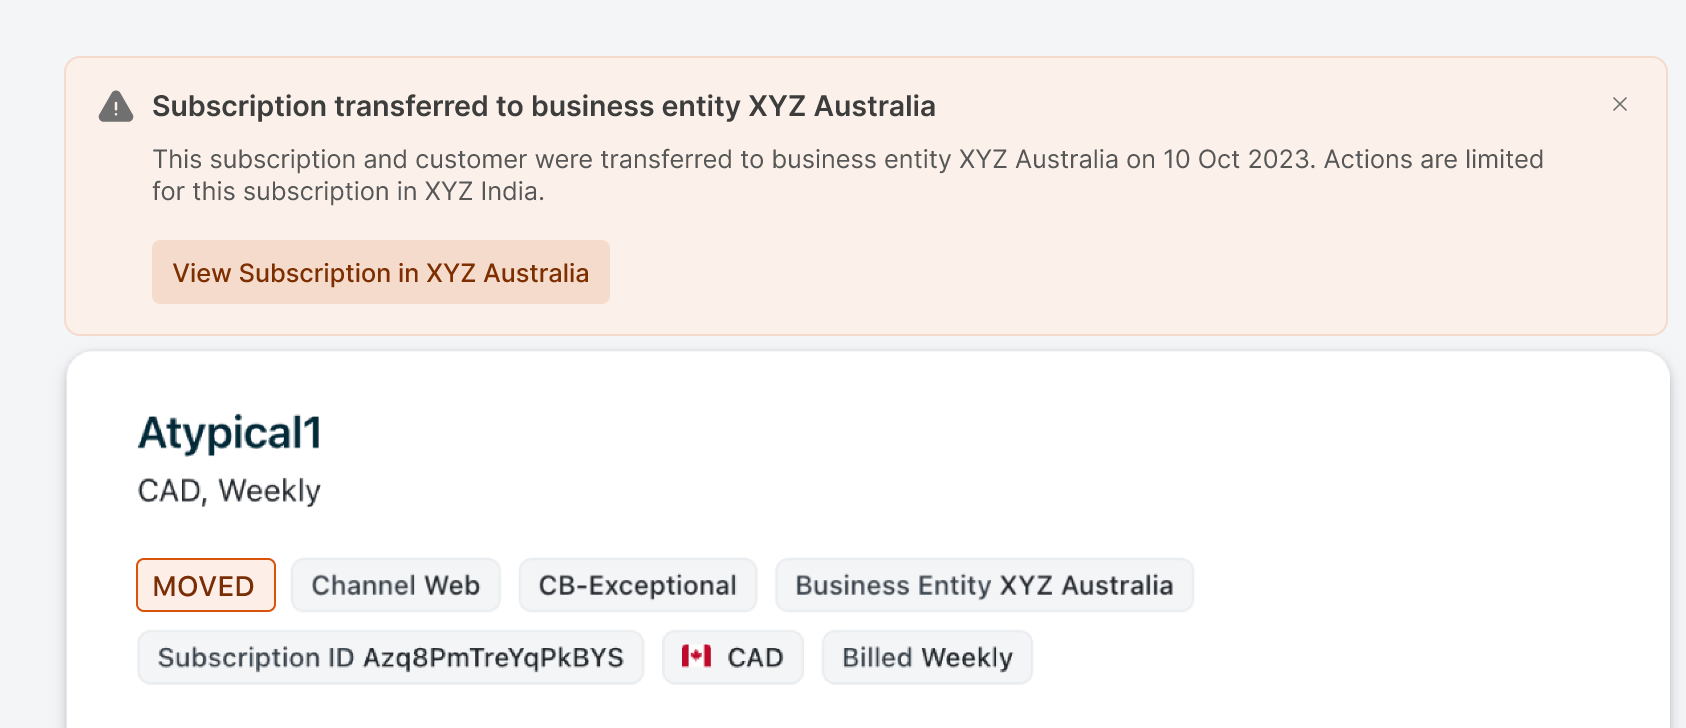The height and width of the screenshot is (728, 1686).
Task: Click 'XYZ India' text in banner
Action: [x=483, y=192]
